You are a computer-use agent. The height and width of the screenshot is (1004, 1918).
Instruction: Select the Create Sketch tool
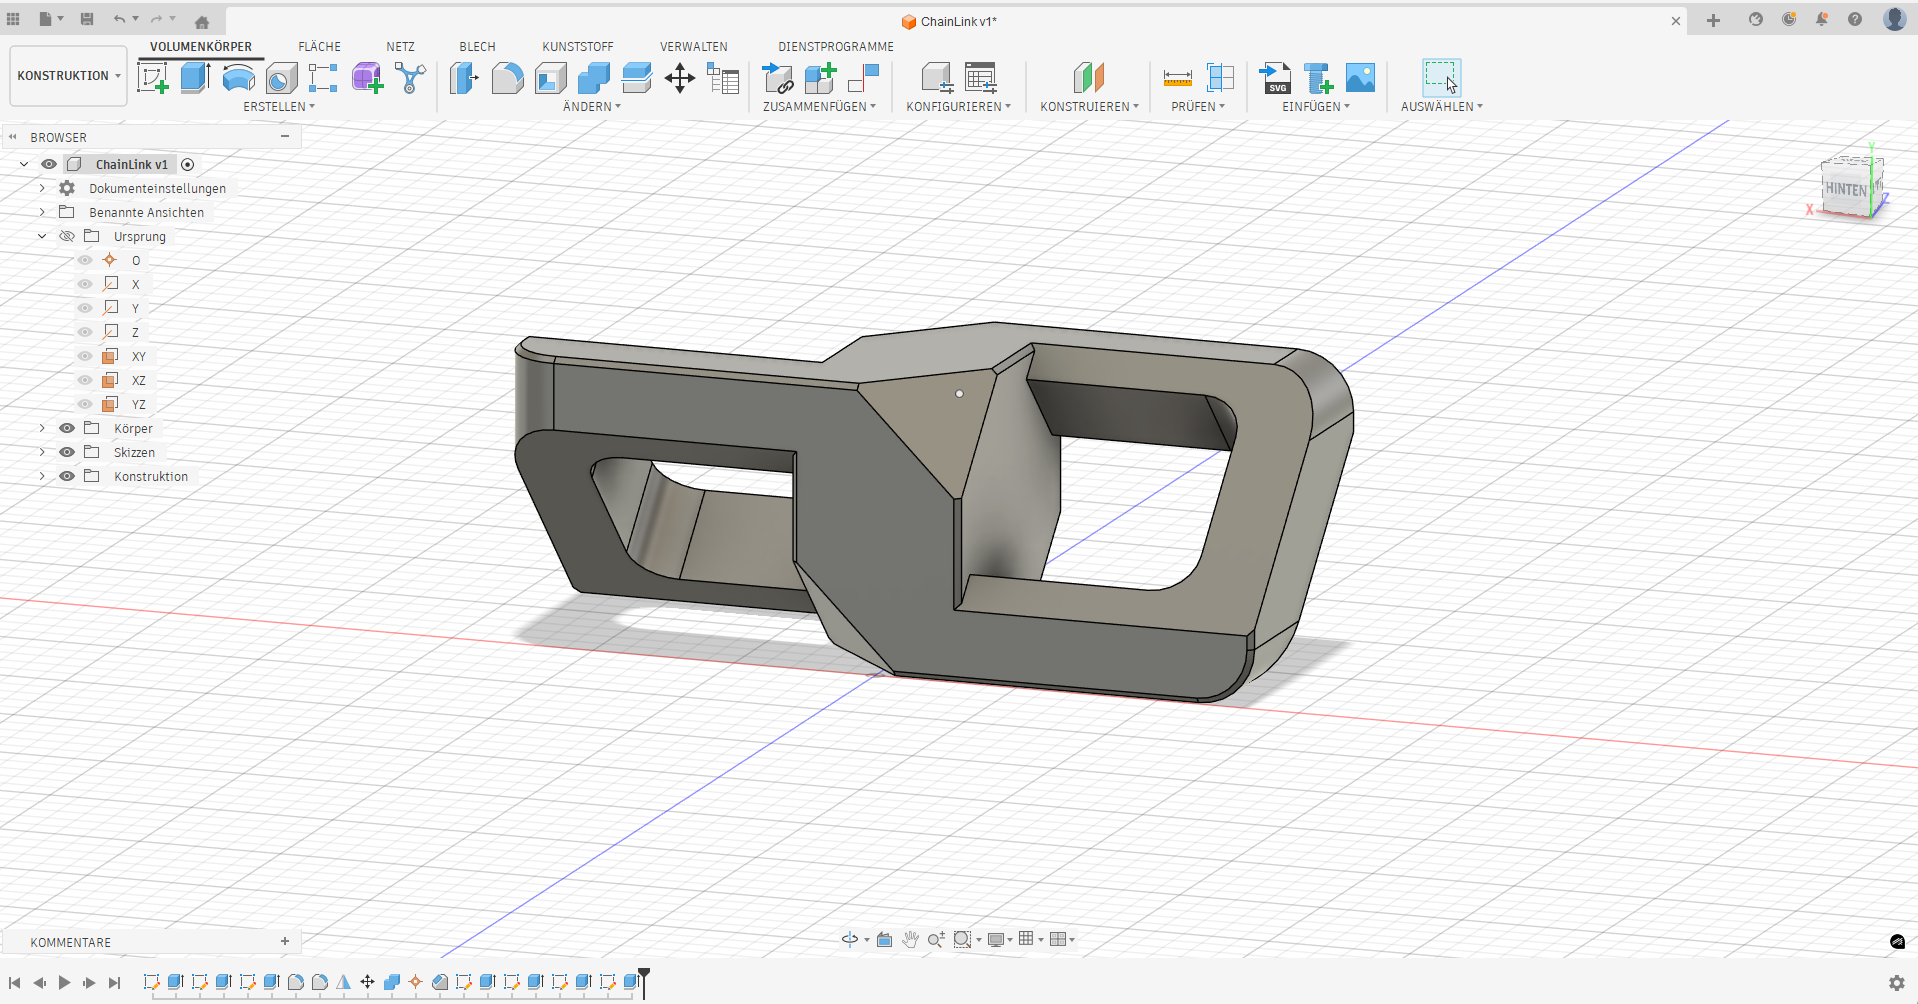pyautogui.click(x=152, y=78)
